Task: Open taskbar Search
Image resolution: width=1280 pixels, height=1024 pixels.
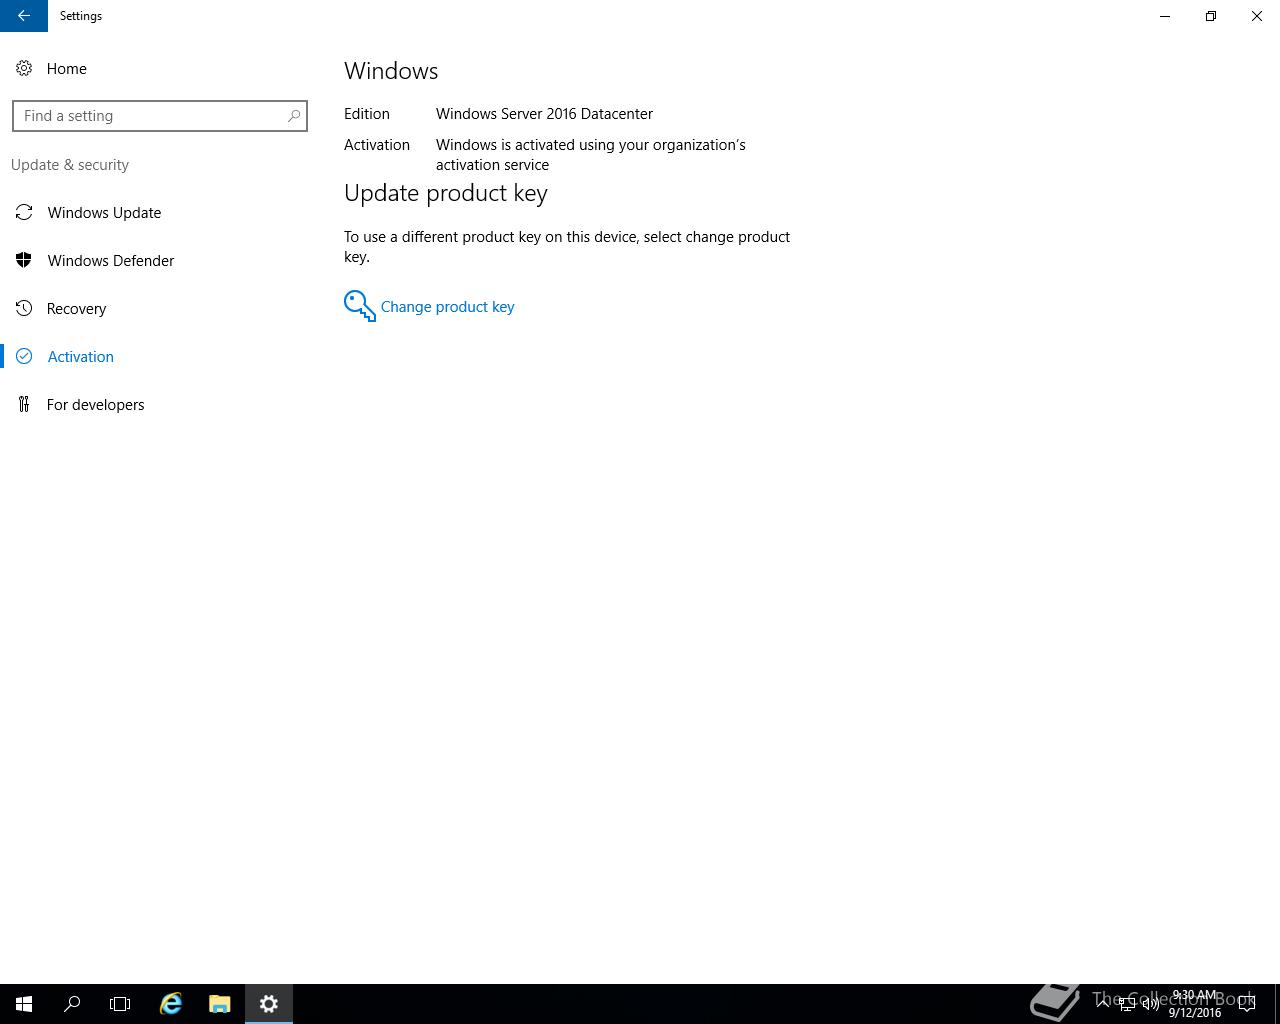Action: [x=72, y=1004]
